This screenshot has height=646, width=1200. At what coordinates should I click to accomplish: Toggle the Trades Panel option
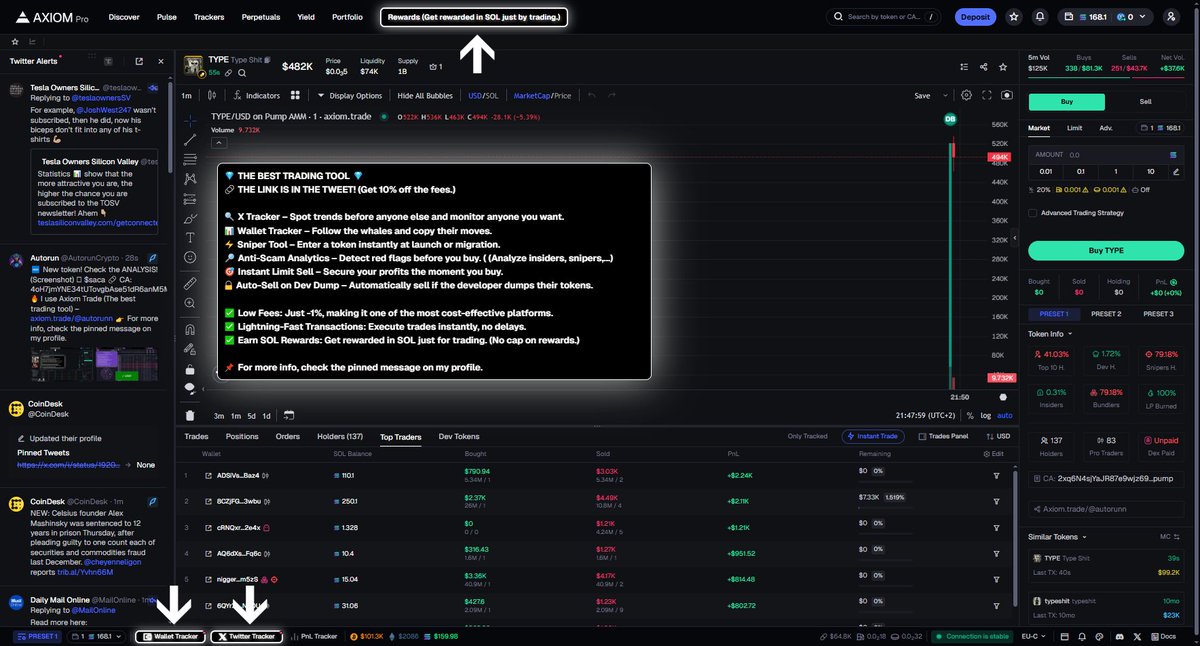point(943,436)
